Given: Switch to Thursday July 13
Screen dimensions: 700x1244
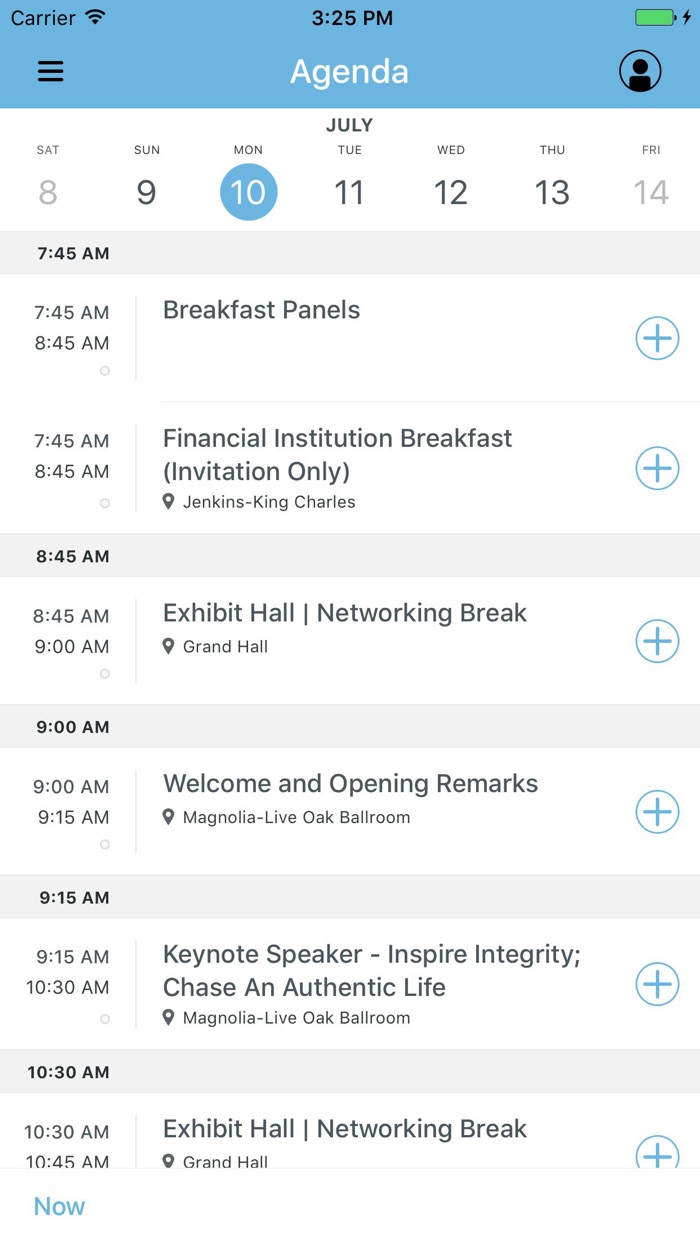Looking at the screenshot, I should tap(552, 192).
